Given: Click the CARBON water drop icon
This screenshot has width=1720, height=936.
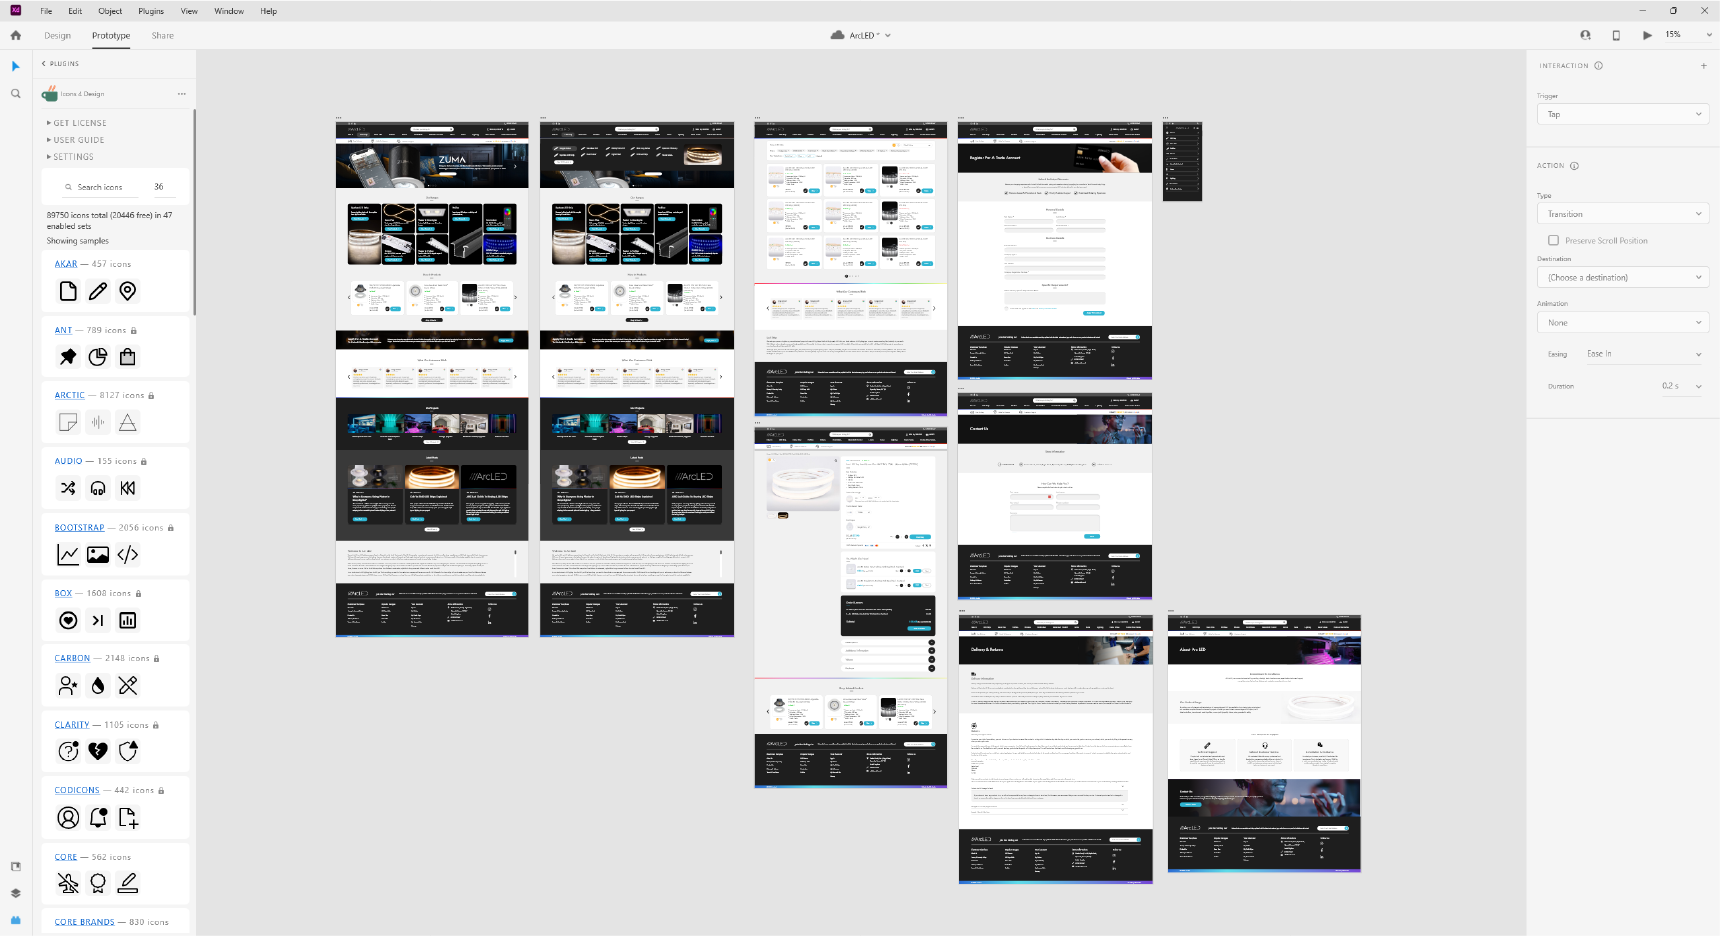Looking at the screenshot, I should point(98,685).
